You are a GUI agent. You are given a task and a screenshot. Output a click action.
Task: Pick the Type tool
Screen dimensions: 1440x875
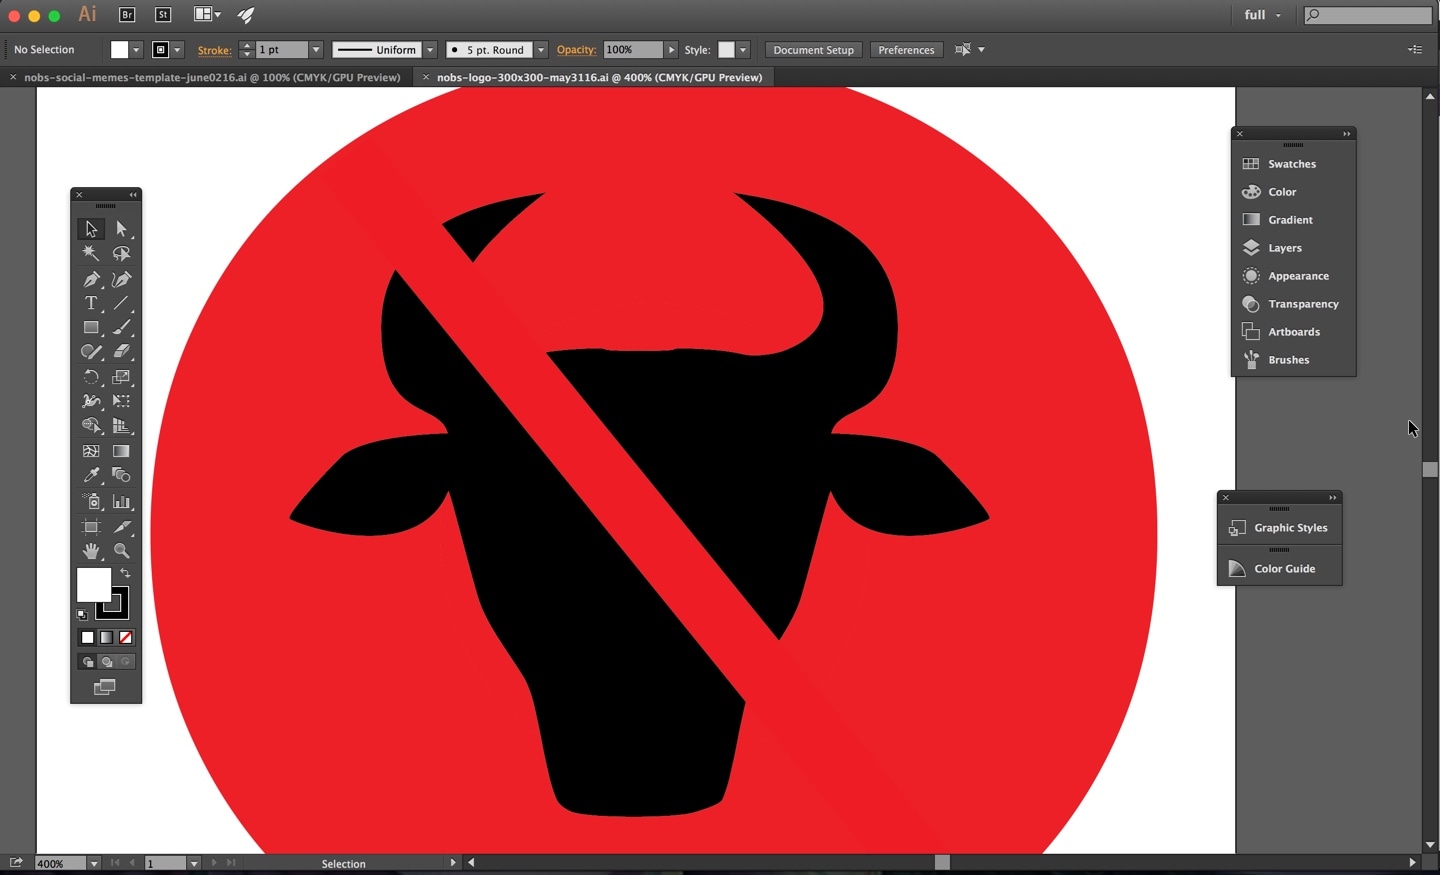[91, 303]
